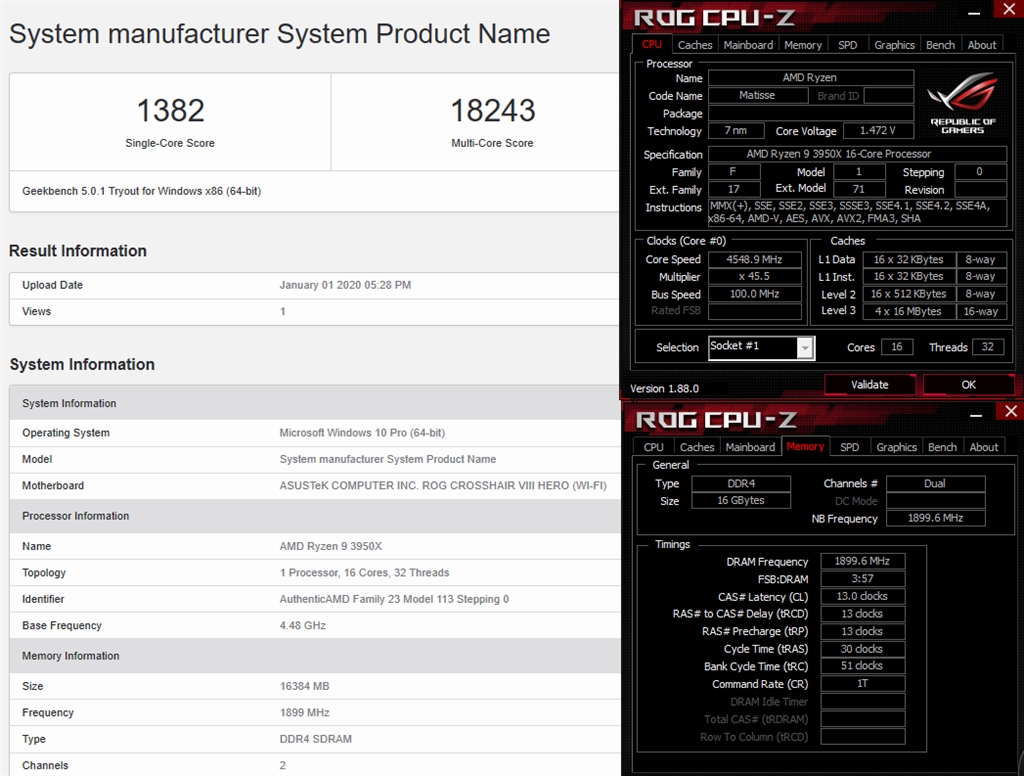Click the DRAM Frequency value 1899.6 MHz

pyautogui.click(x=863, y=561)
